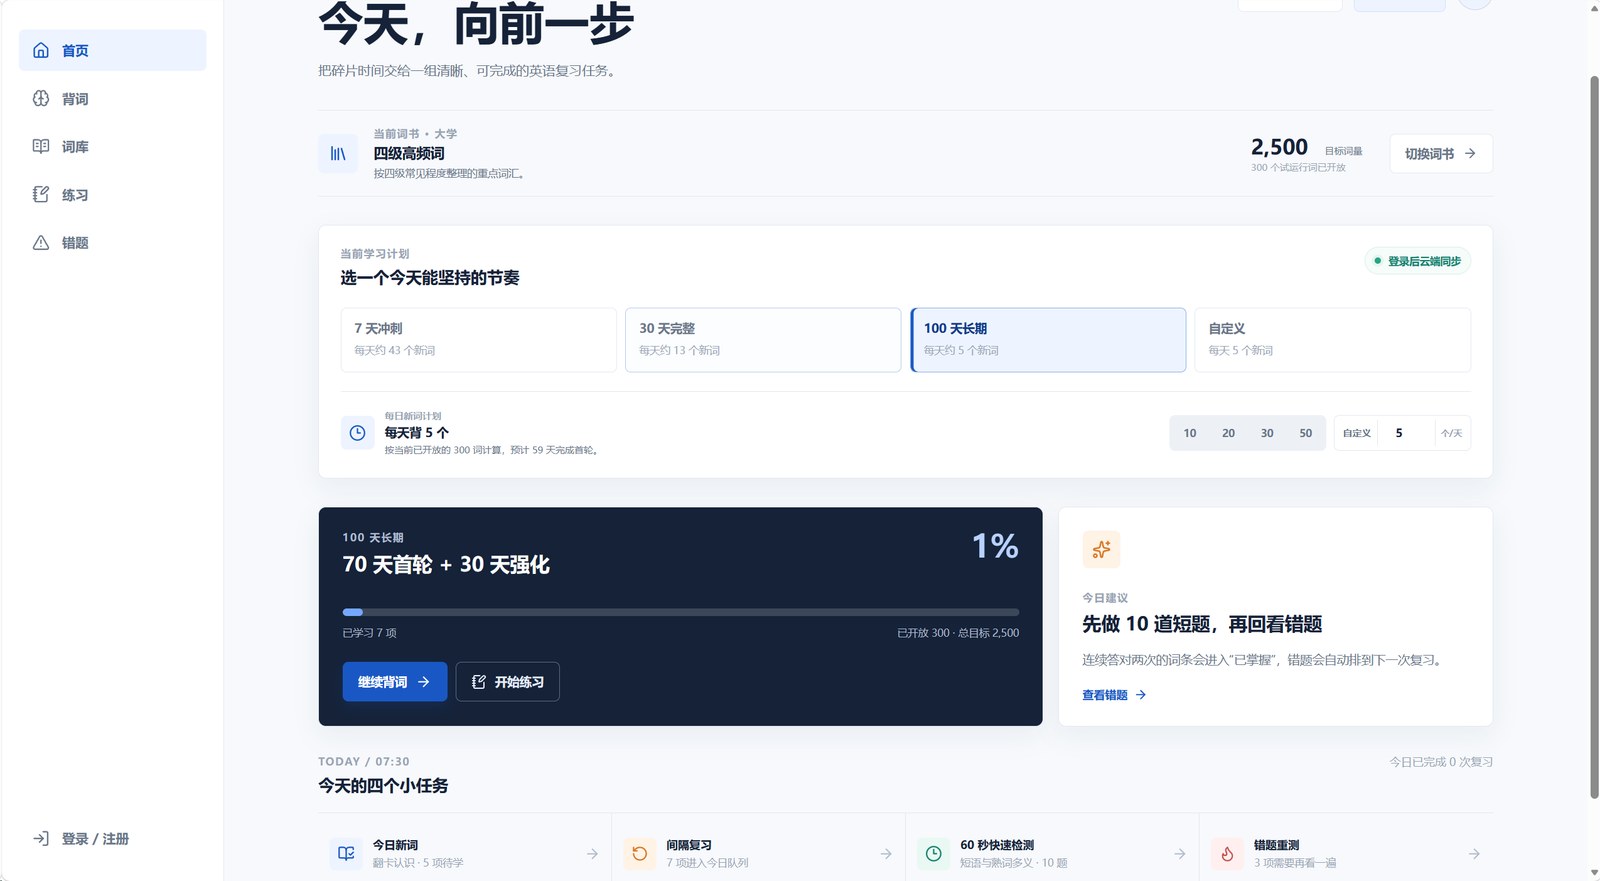
Task: Open the 练习 menu item
Action: tap(113, 194)
